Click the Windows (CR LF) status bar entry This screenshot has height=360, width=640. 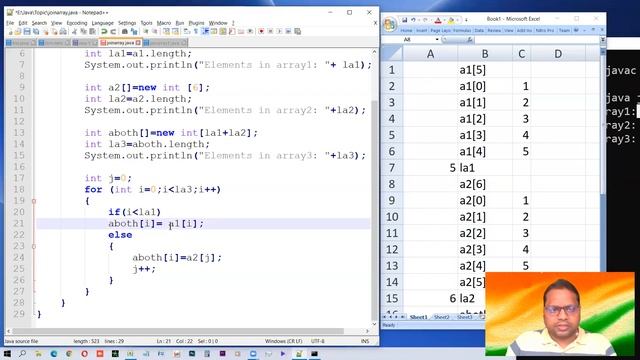[283, 341]
